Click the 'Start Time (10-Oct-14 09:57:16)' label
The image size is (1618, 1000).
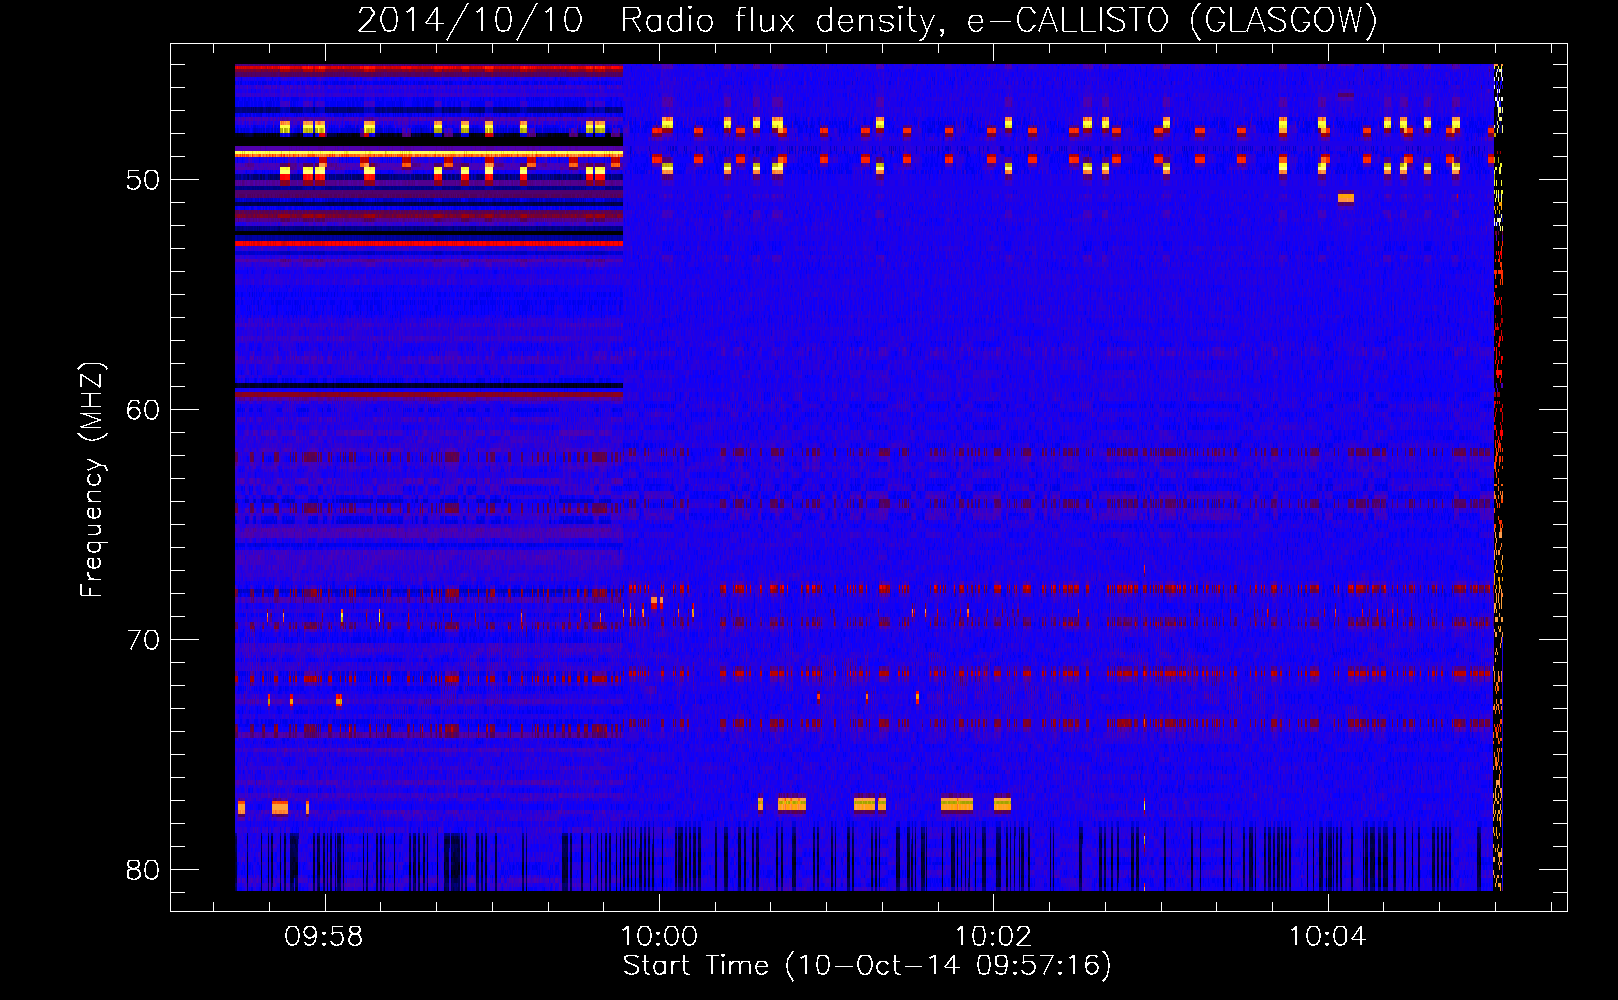point(867,966)
